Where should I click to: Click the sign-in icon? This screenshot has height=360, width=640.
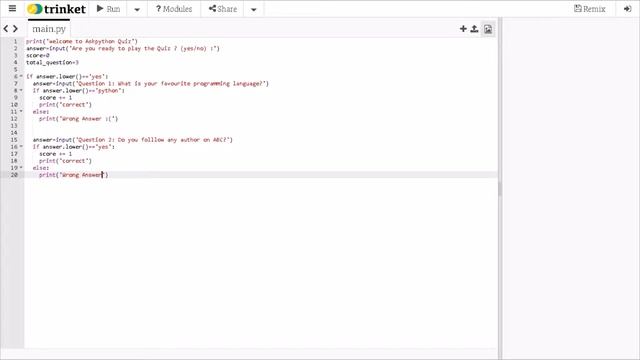[x=627, y=9]
